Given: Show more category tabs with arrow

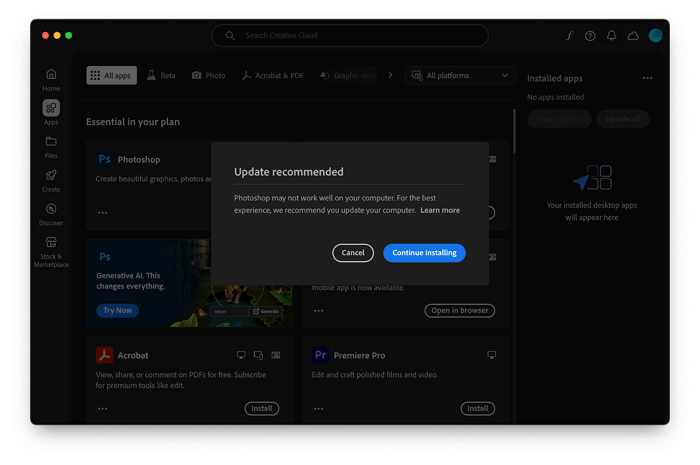Looking at the screenshot, I should [390, 75].
